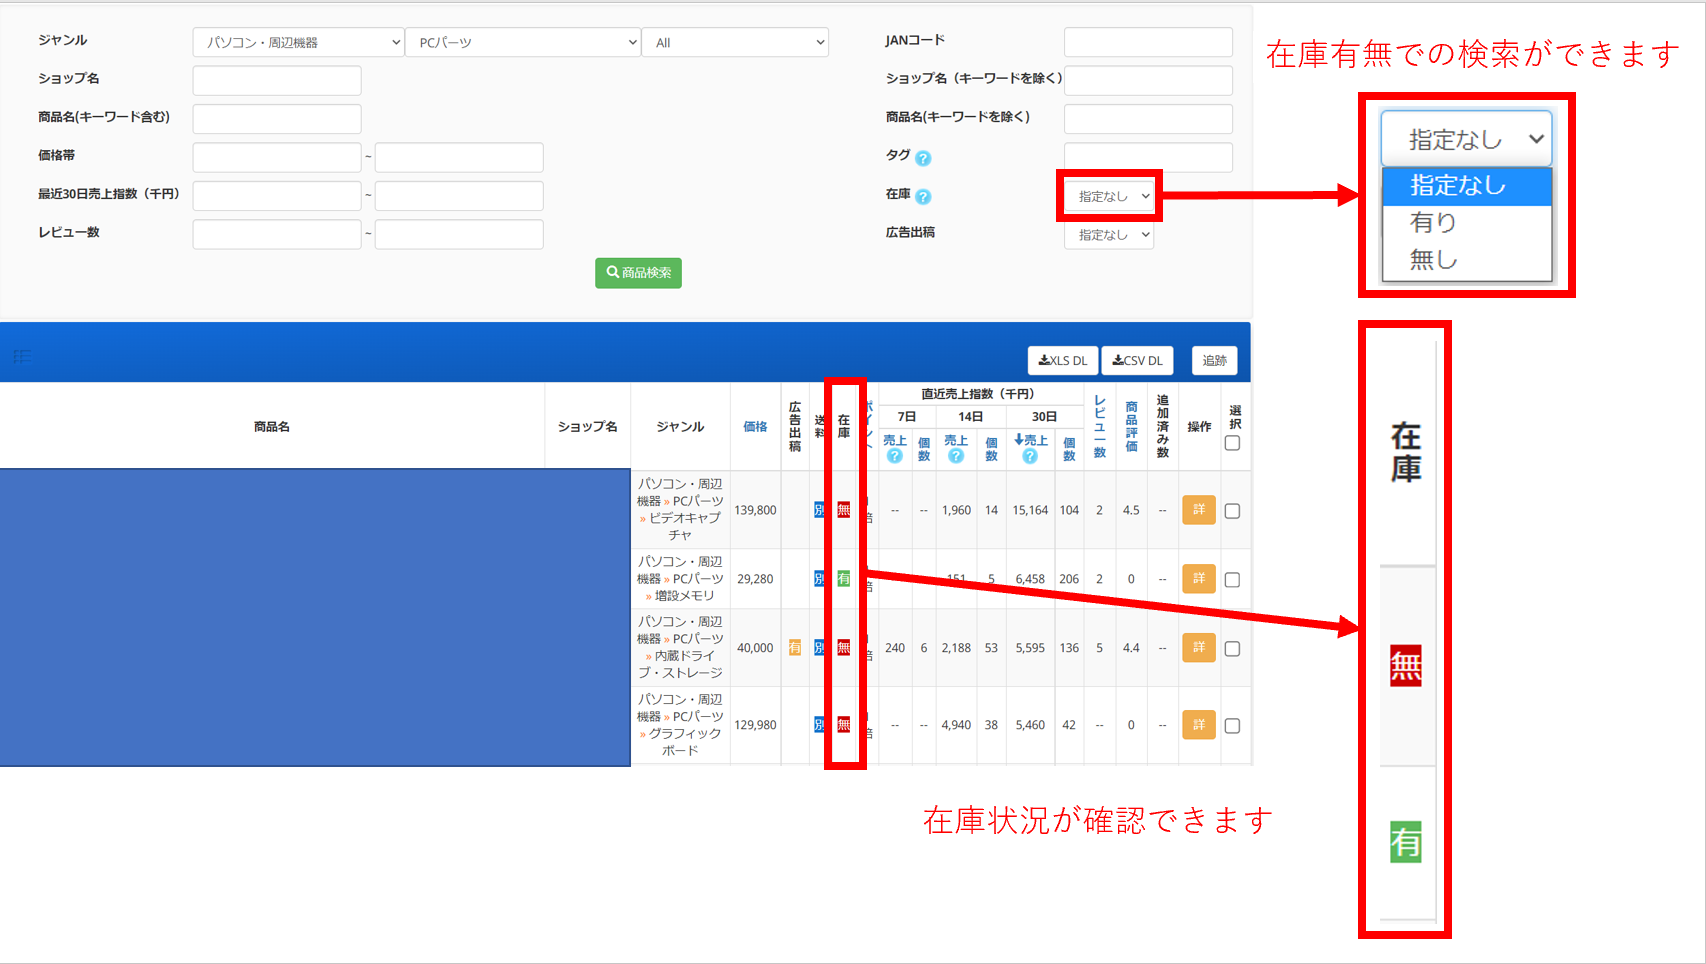Open the パソコン・周辺機器 genre dropdown
The width and height of the screenshot is (1706, 964).
point(298,42)
